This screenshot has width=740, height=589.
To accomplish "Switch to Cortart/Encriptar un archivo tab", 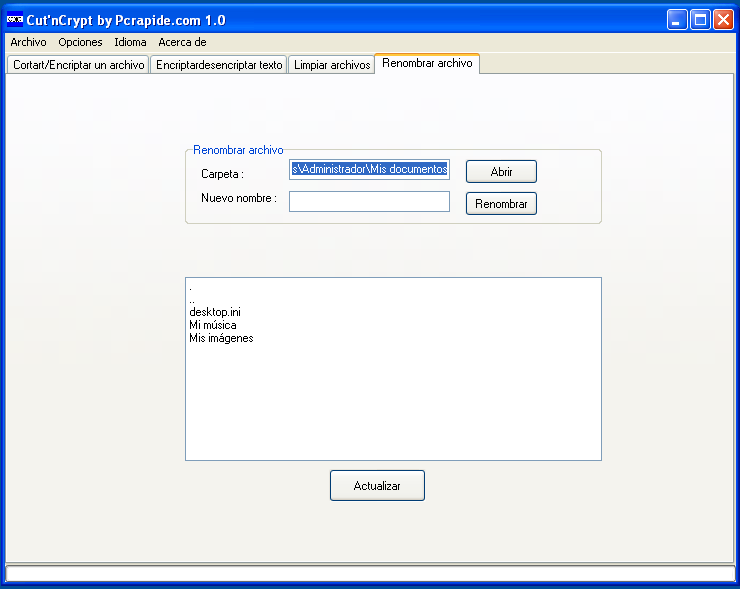I will pos(78,65).
